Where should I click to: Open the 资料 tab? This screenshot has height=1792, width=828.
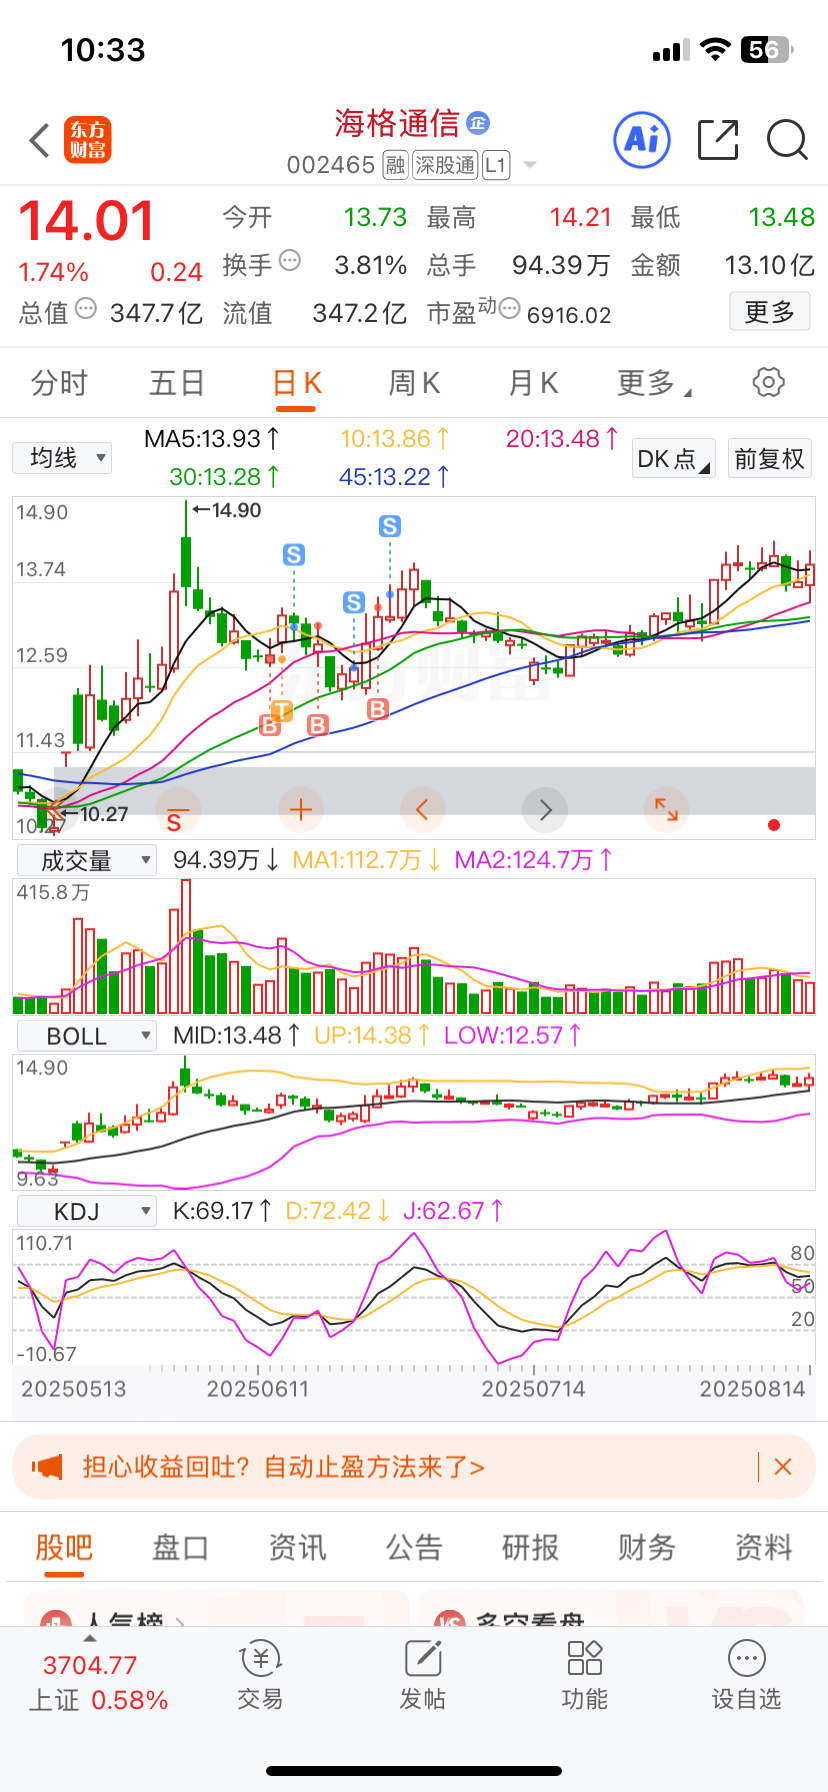(764, 1548)
